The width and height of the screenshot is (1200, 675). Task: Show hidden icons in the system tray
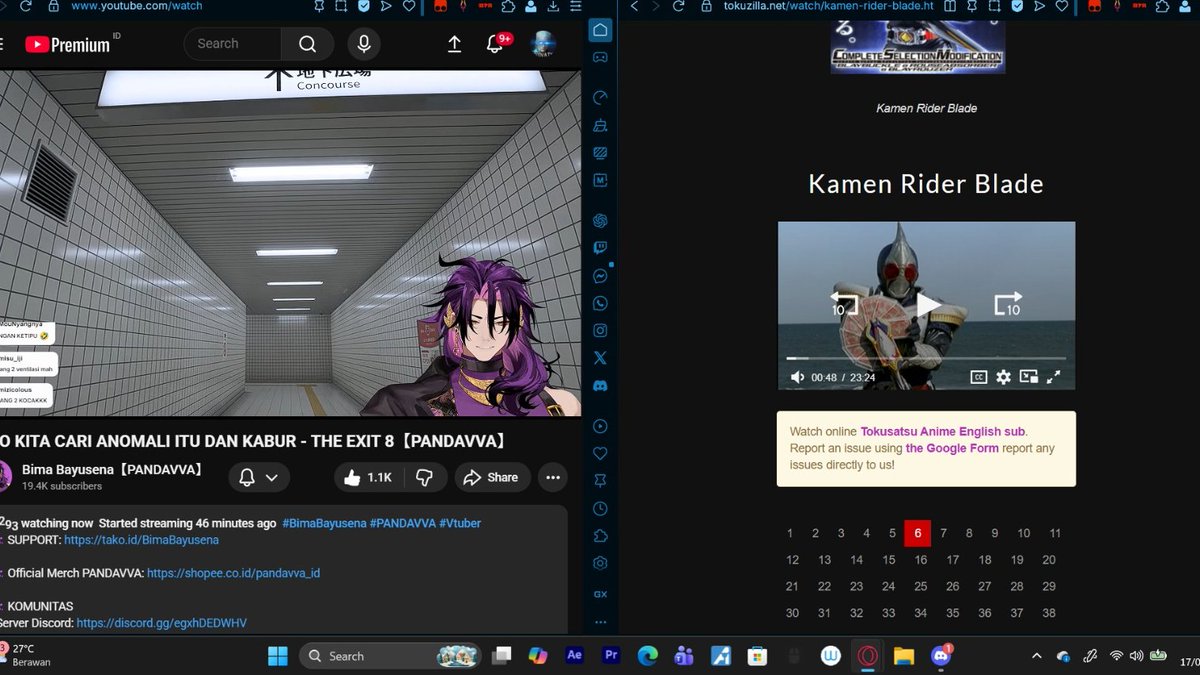click(1036, 656)
